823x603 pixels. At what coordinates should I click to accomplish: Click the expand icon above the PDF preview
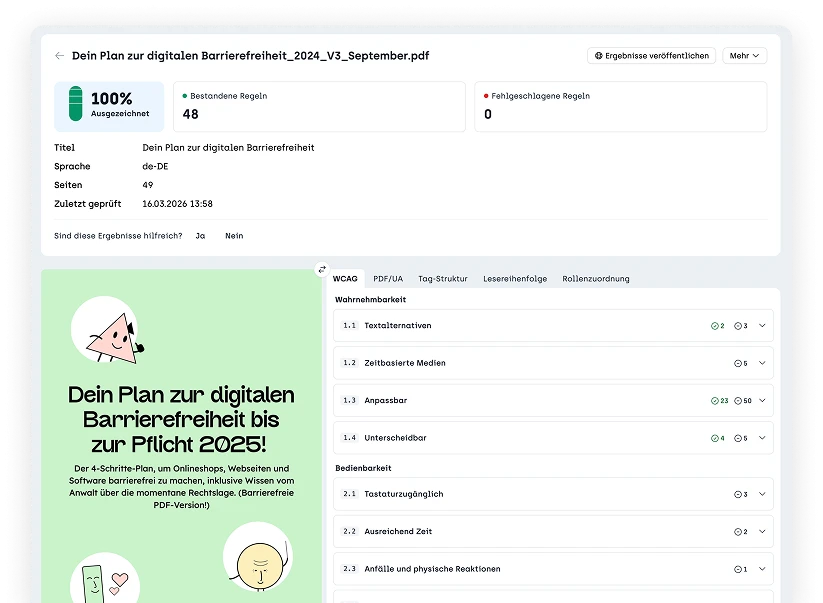[x=322, y=269]
